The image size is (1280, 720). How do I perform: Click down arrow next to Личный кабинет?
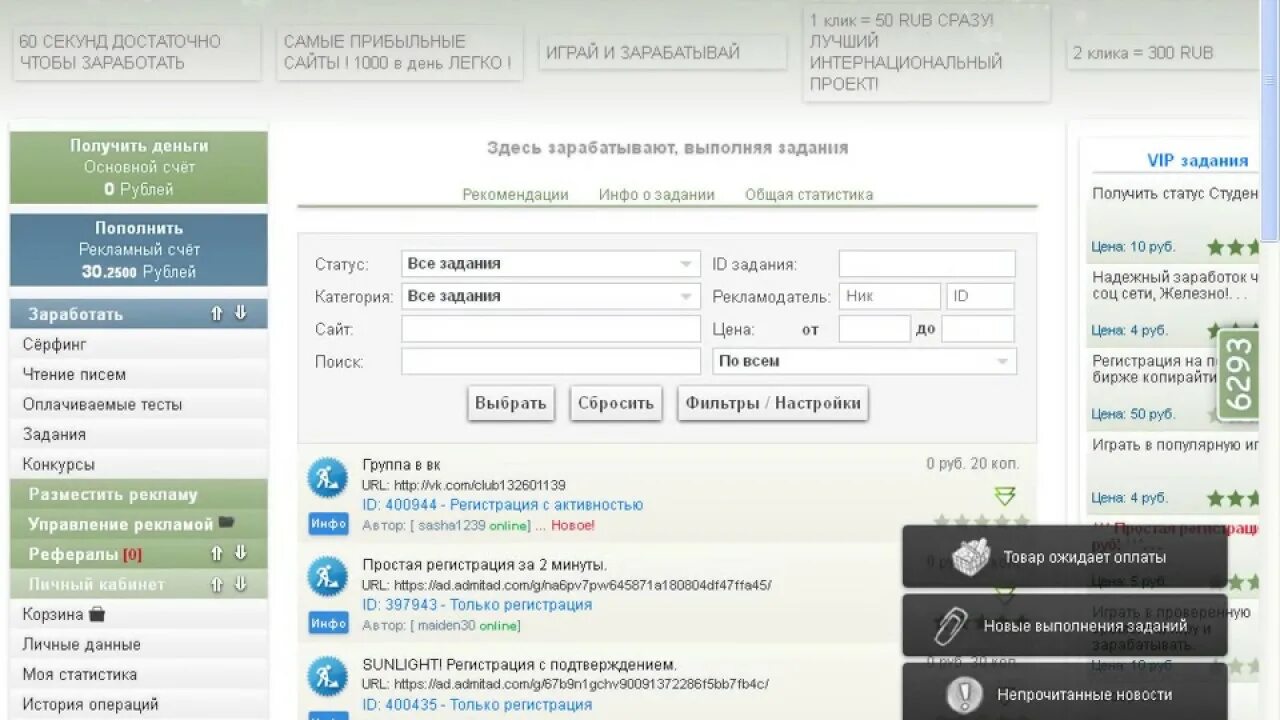point(240,584)
